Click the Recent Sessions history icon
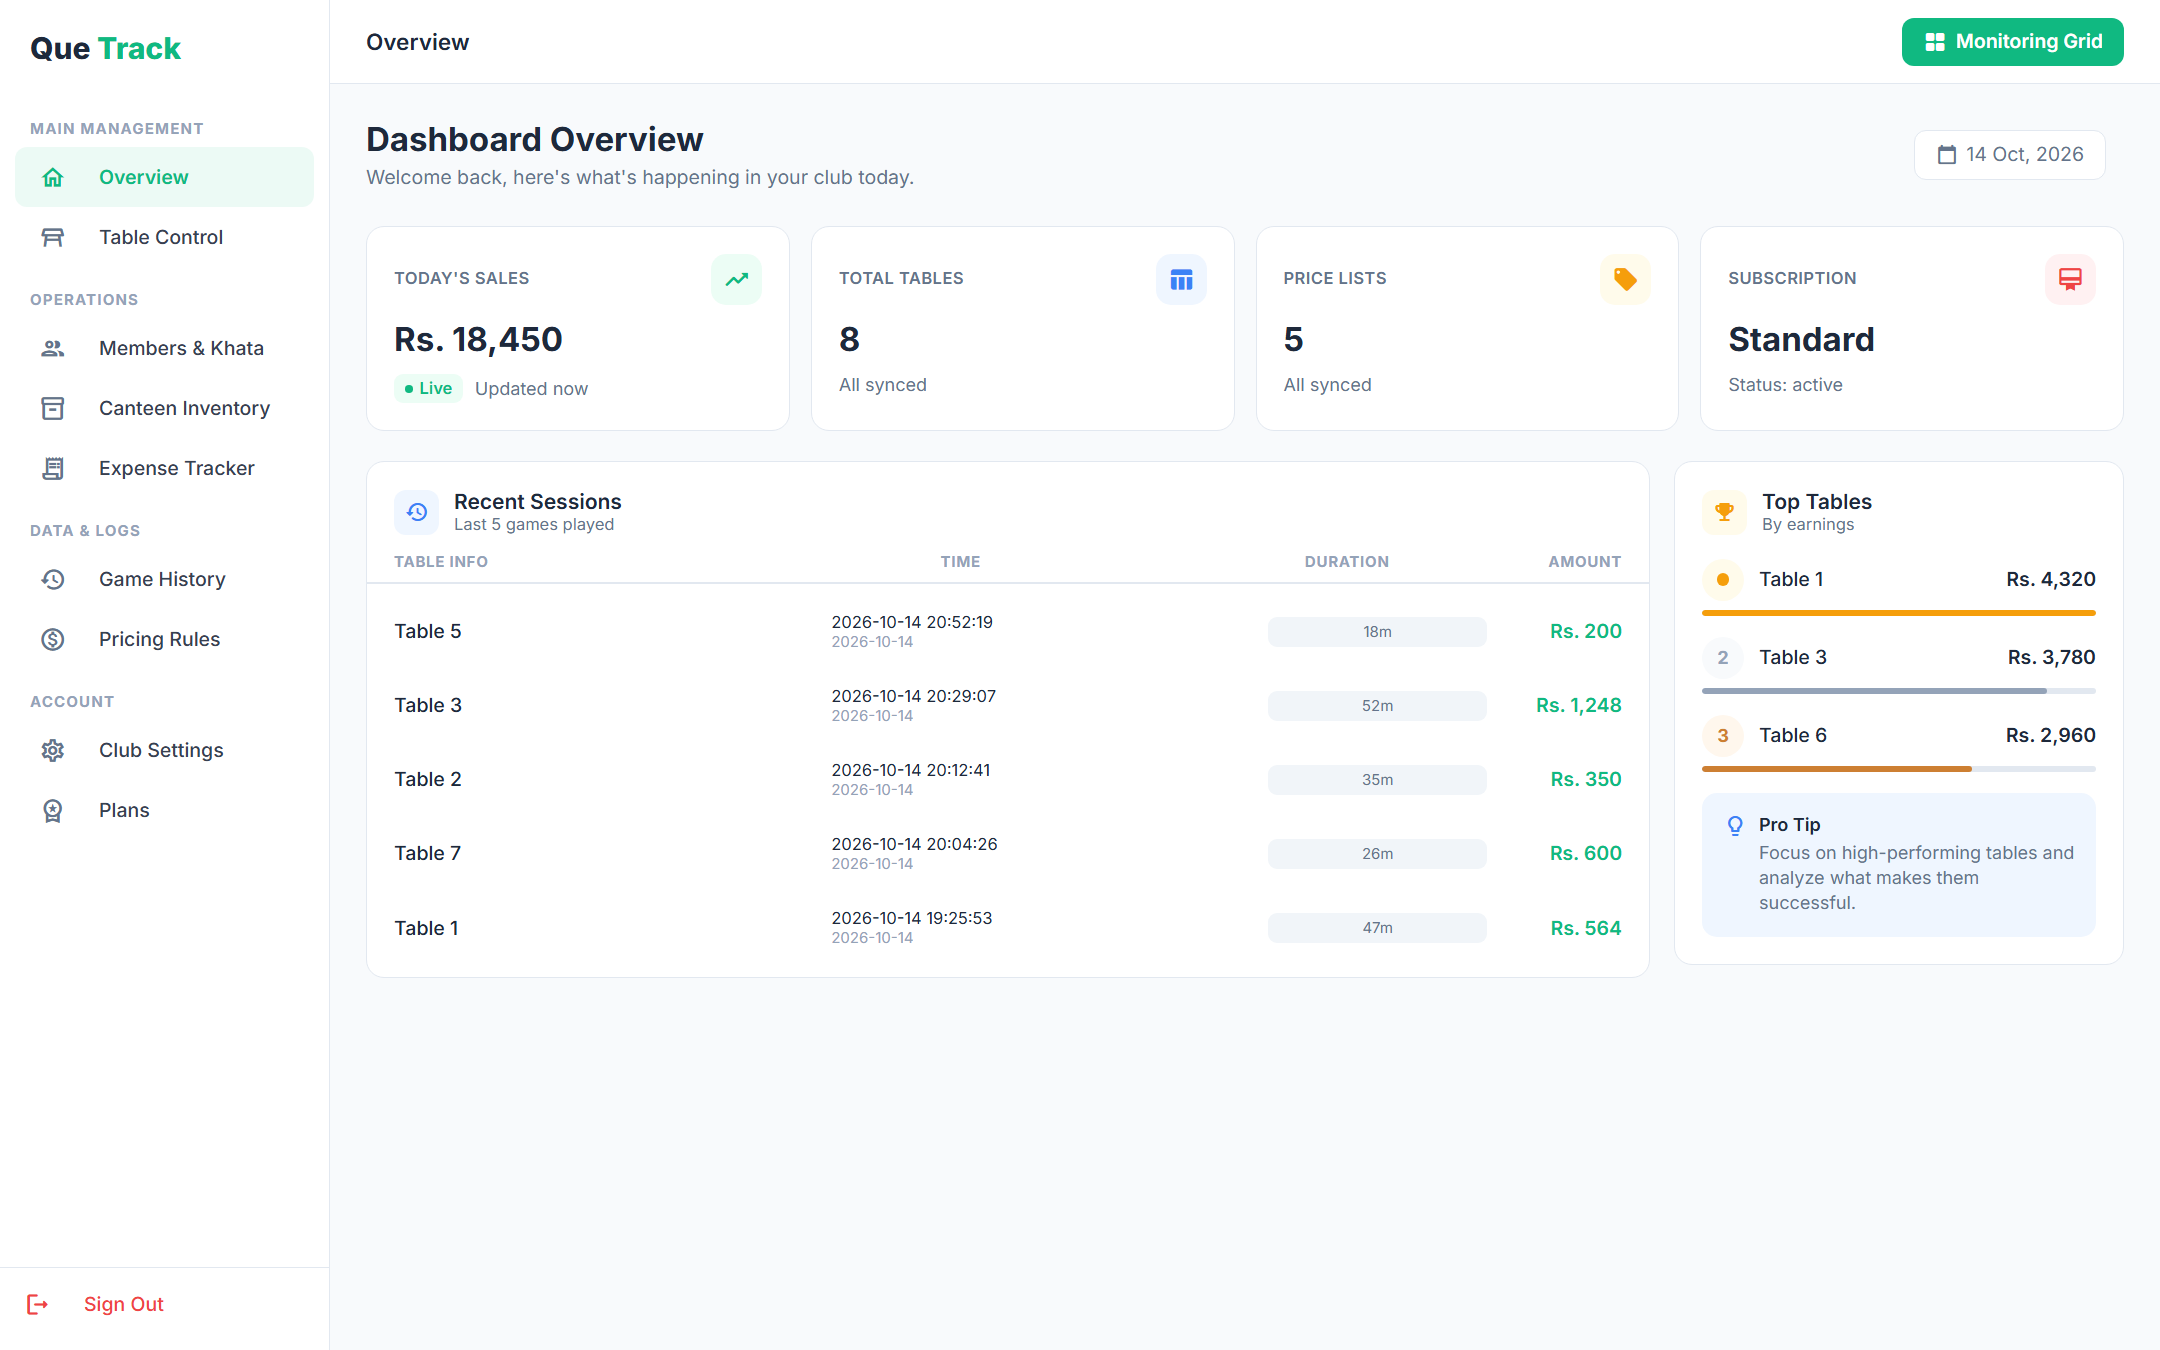2160x1350 pixels. point(417,512)
